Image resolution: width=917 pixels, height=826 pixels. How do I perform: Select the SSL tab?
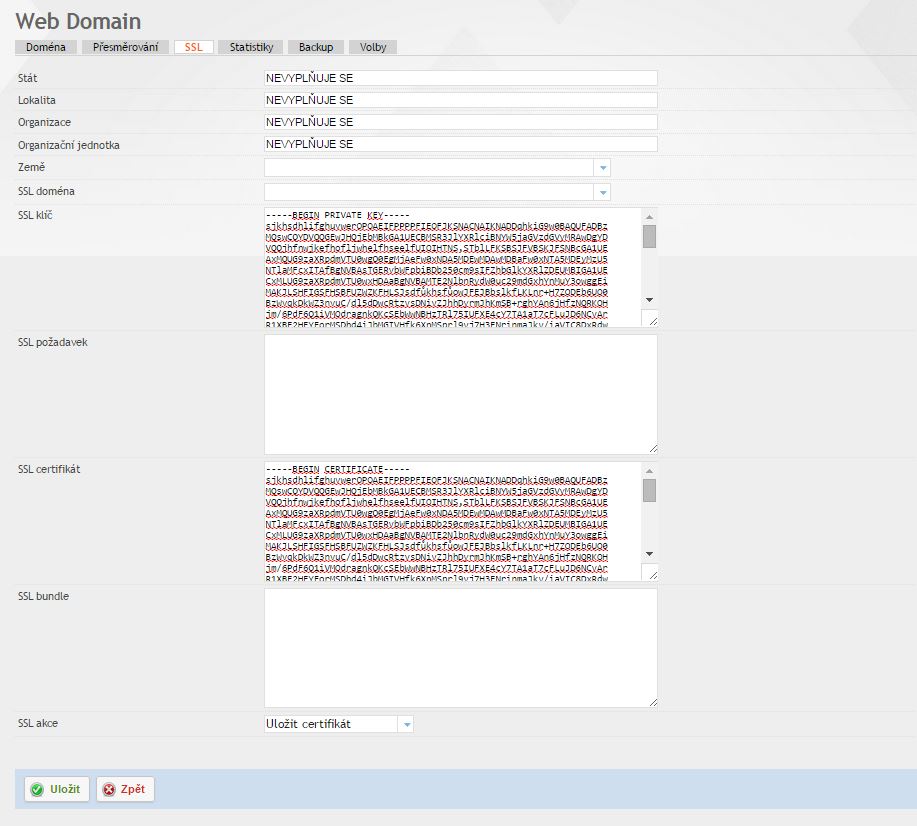[193, 47]
